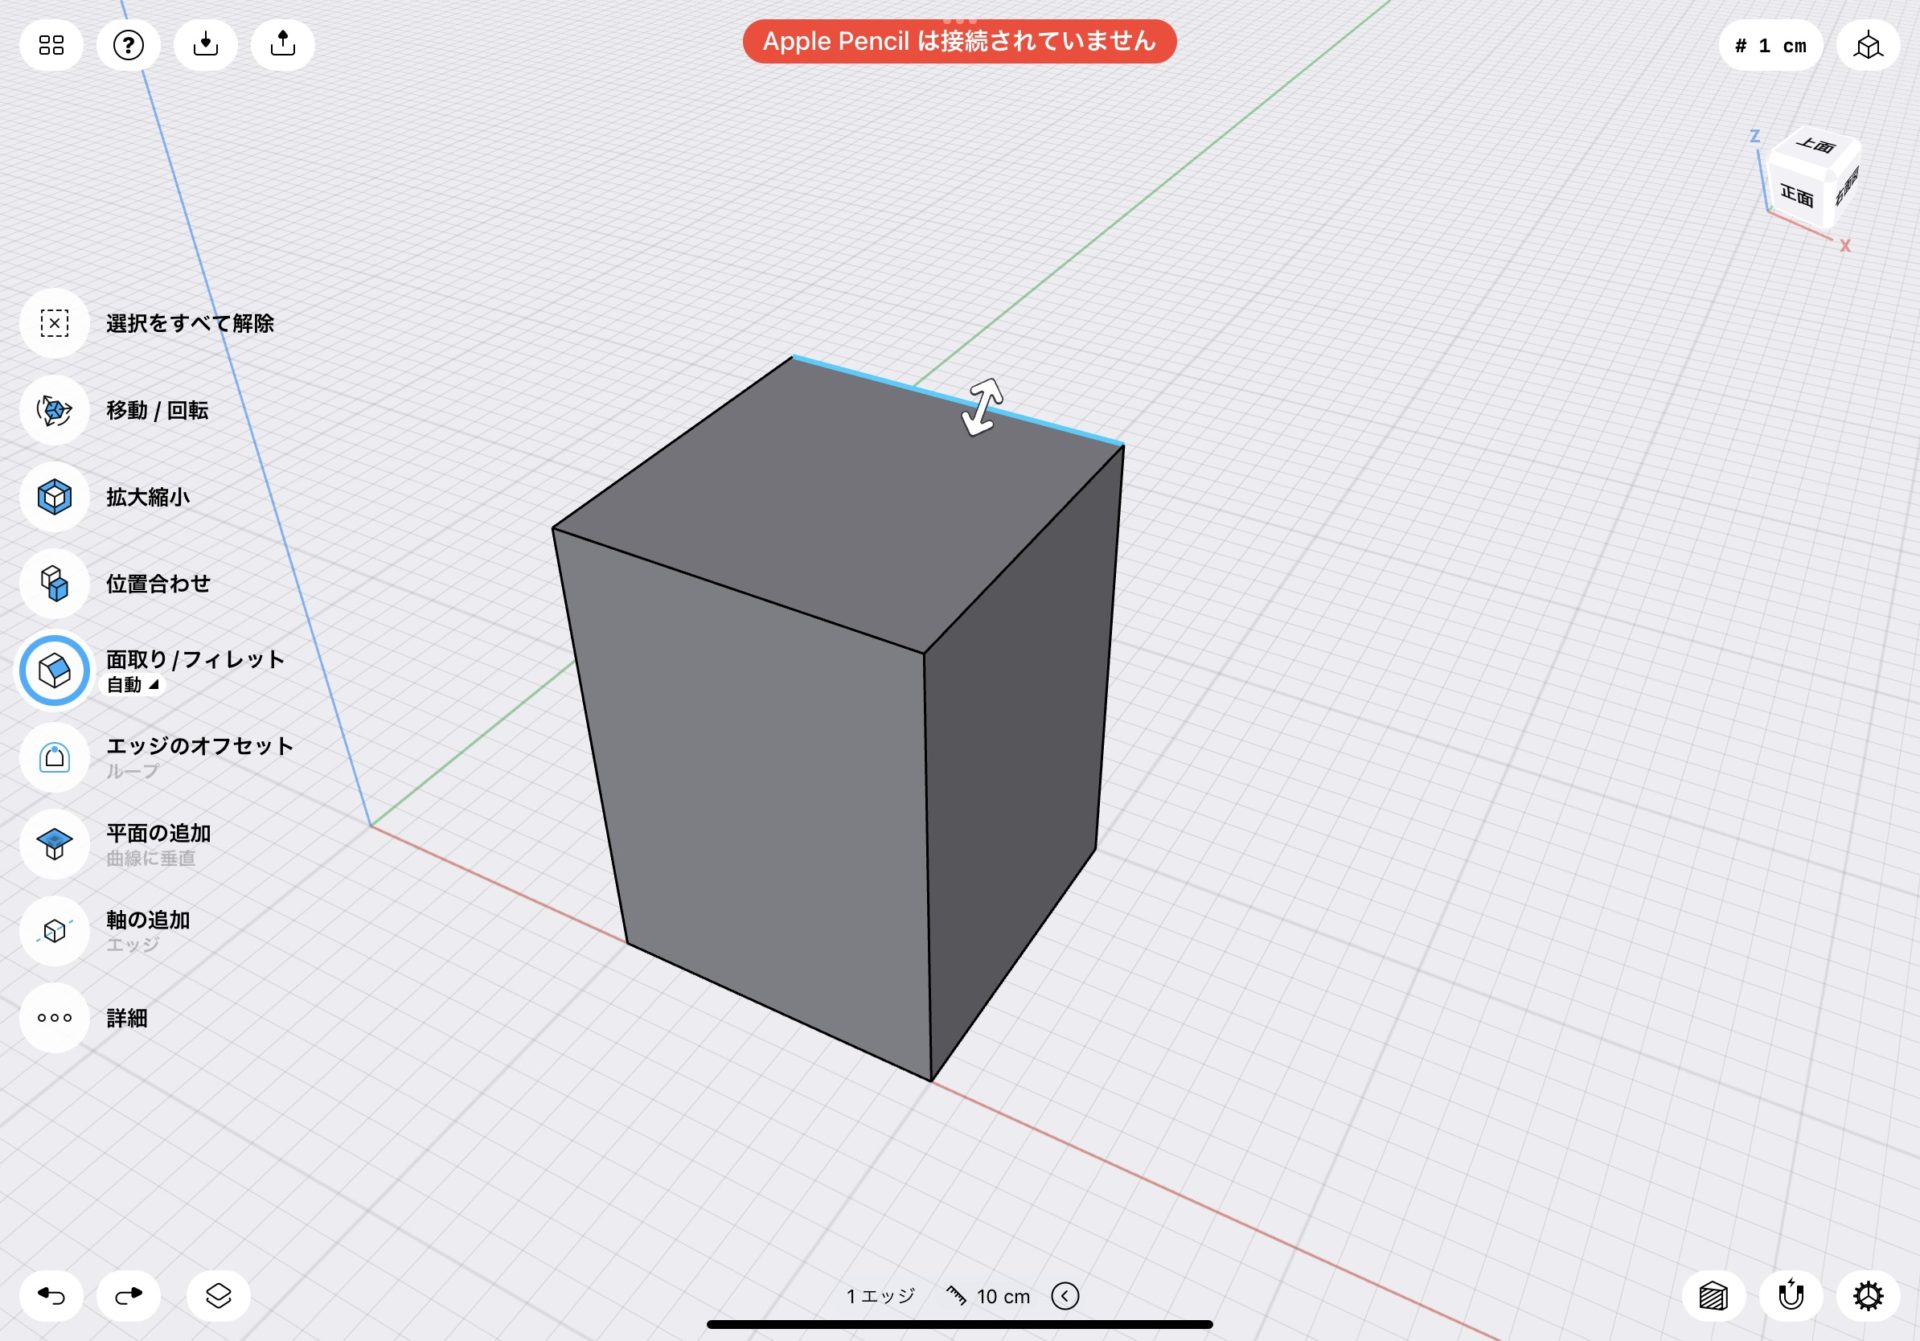Open 詳細 for more options
The height and width of the screenshot is (1341, 1920).
[54, 1018]
